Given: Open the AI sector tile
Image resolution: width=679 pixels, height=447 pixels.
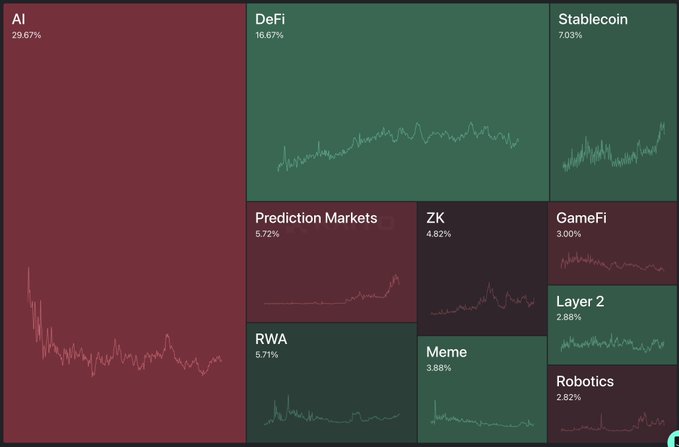Looking at the screenshot, I should [x=123, y=200].
